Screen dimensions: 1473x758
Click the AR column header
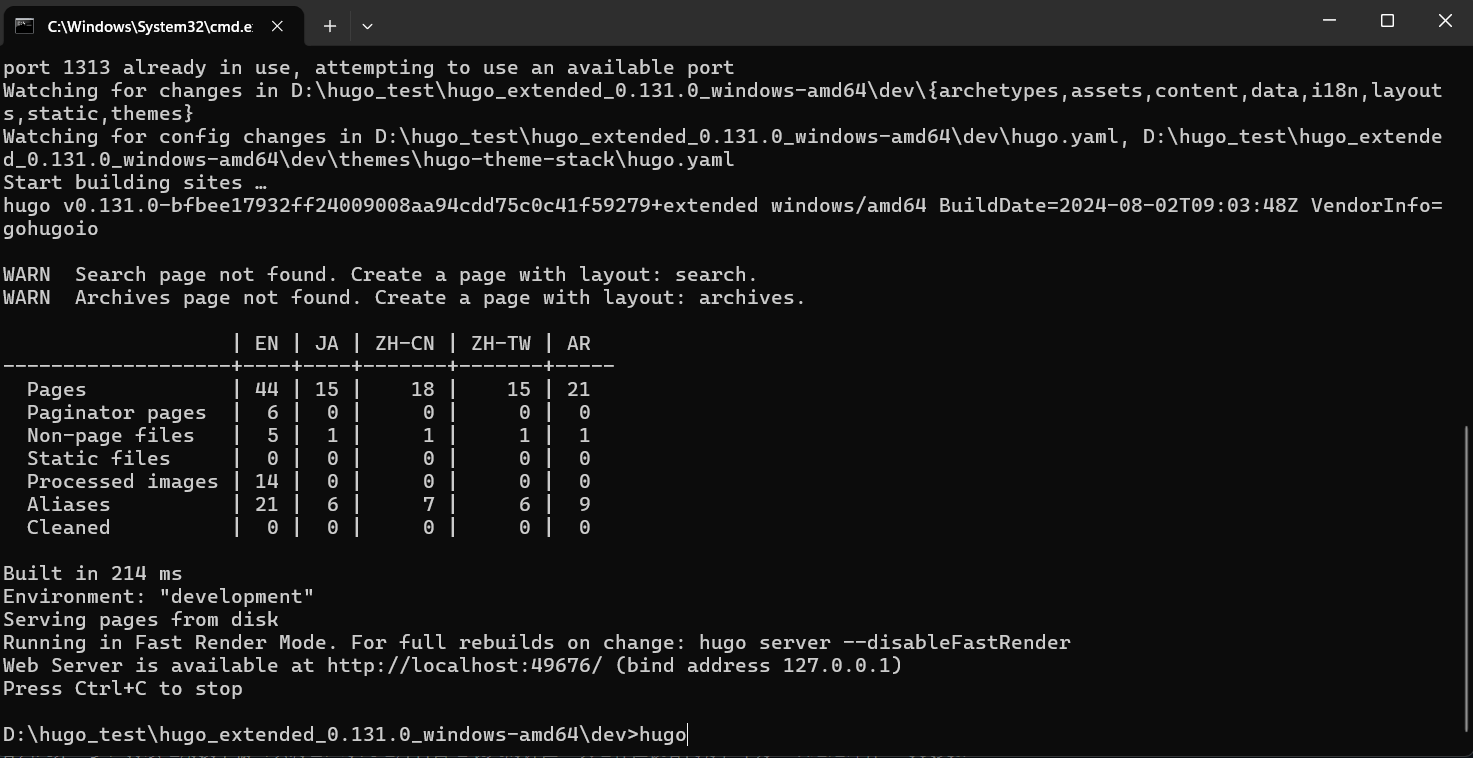[578, 344]
